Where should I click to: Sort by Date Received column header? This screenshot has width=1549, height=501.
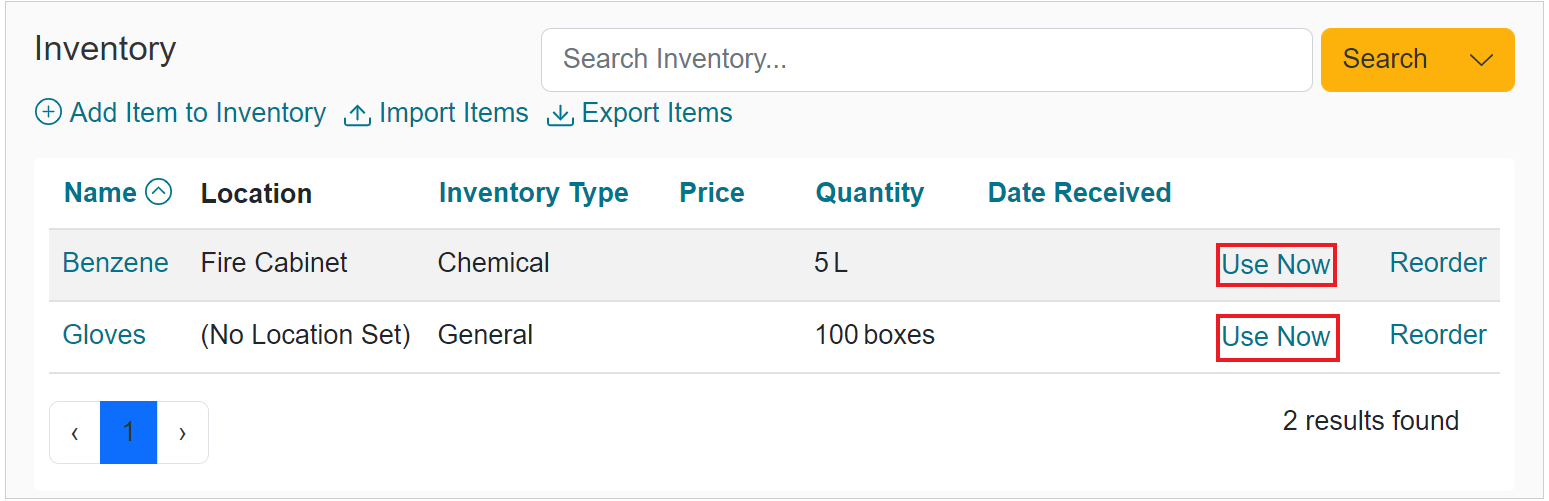coord(1079,193)
